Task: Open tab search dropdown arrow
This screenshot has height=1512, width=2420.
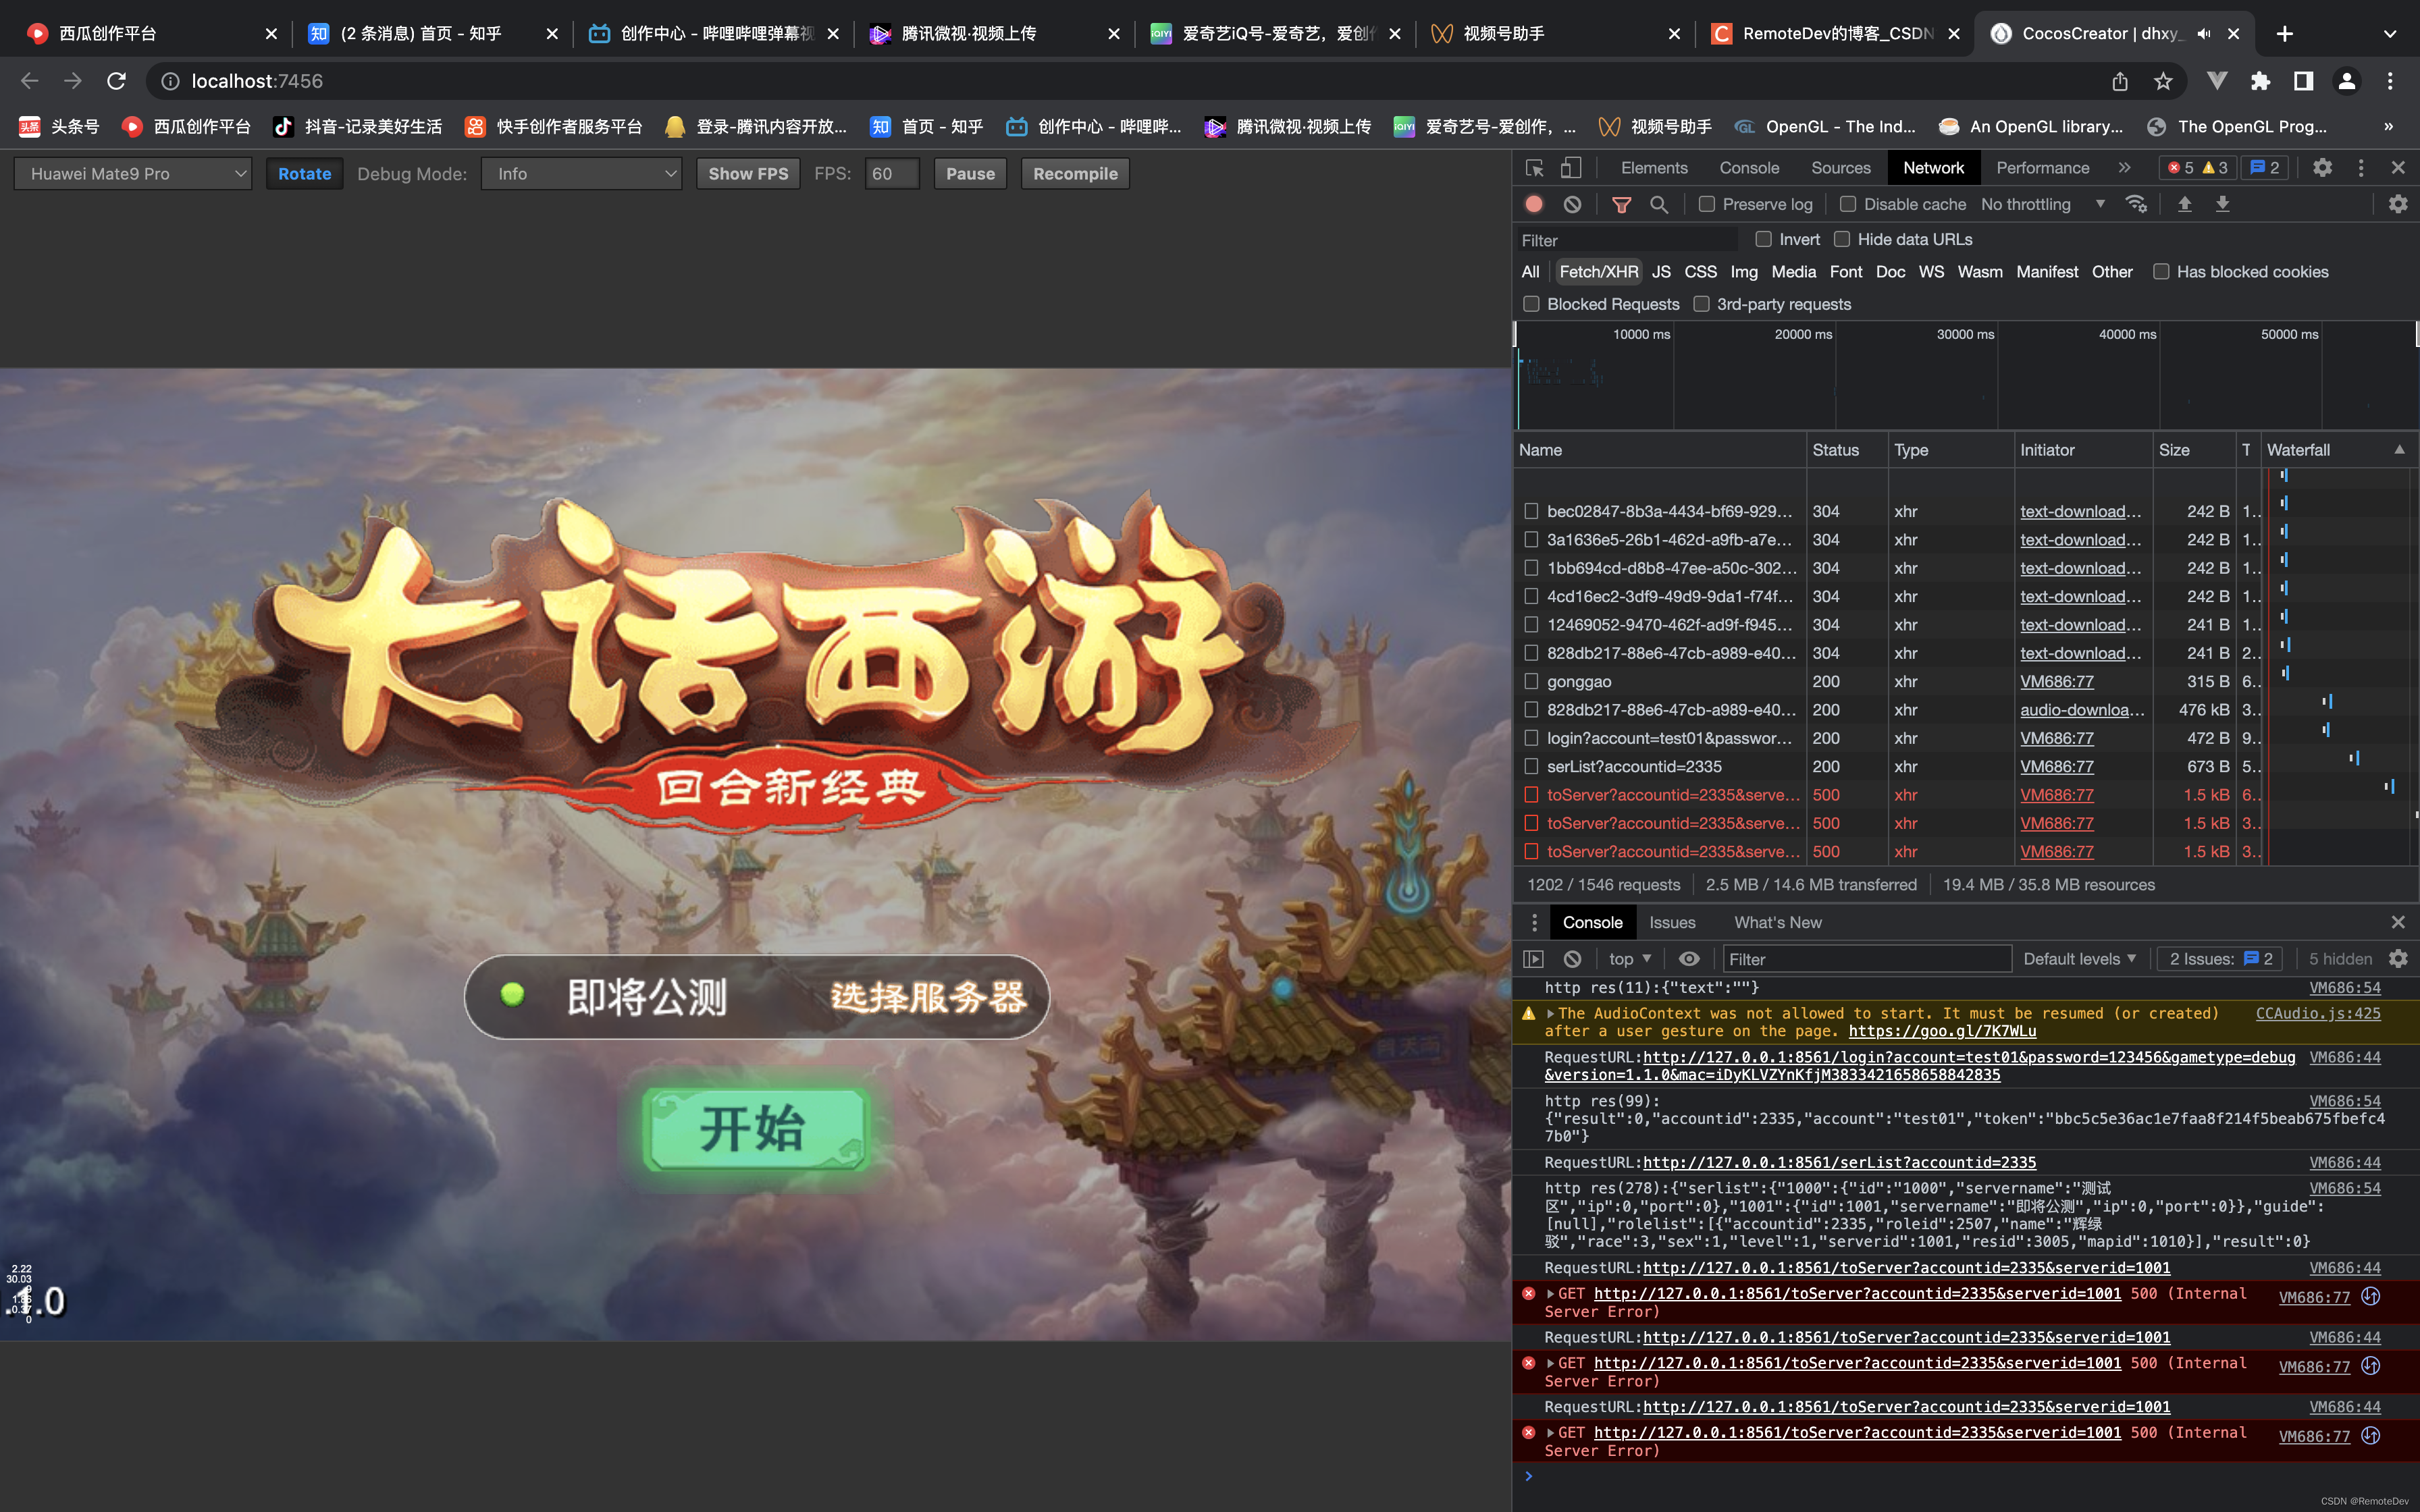Action: click(x=2390, y=33)
